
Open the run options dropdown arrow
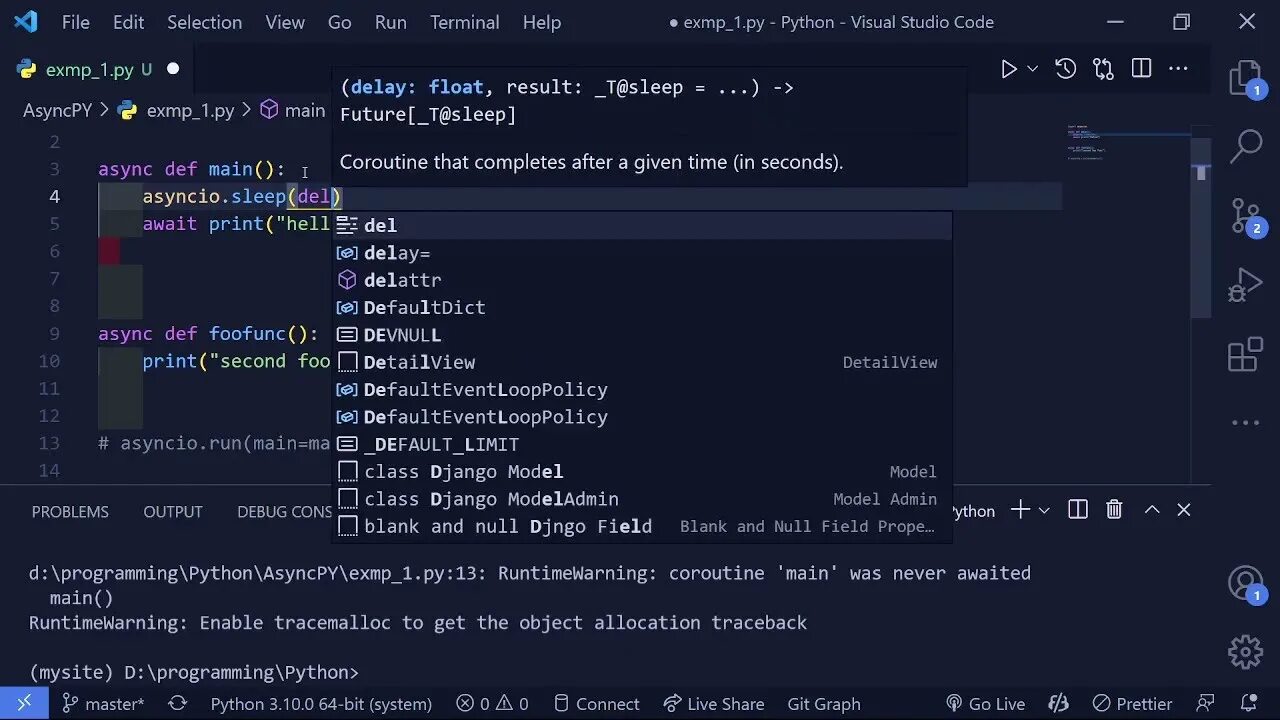point(1033,69)
